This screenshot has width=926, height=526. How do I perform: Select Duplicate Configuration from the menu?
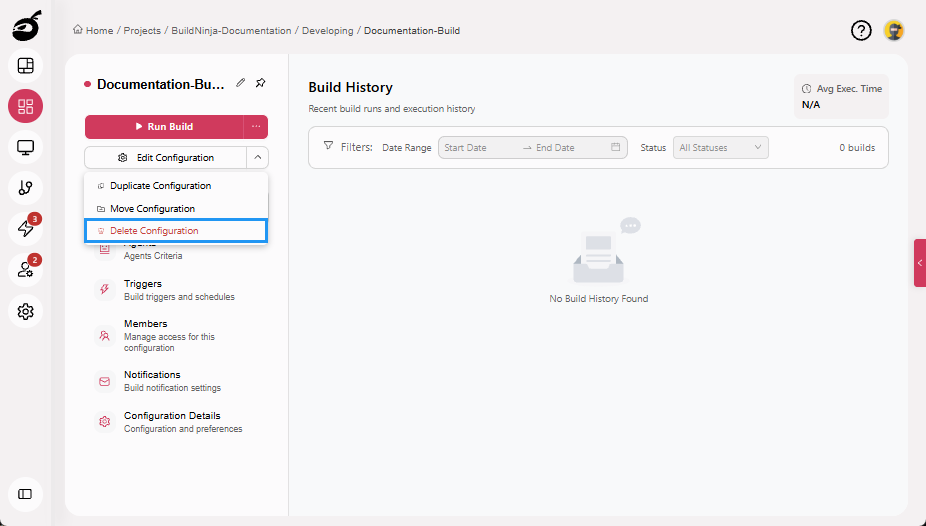(176, 185)
